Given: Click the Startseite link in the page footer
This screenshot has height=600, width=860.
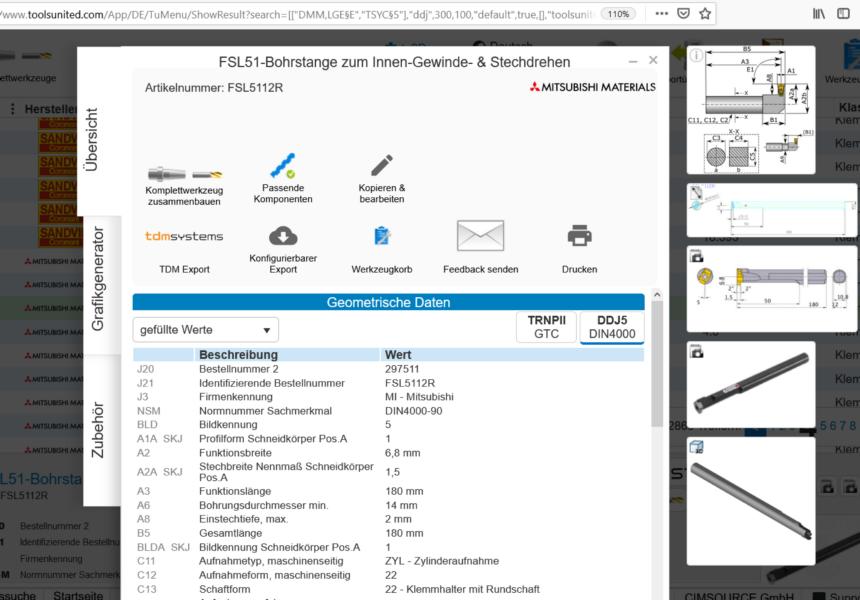Looking at the screenshot, I should tap(78, 596).
